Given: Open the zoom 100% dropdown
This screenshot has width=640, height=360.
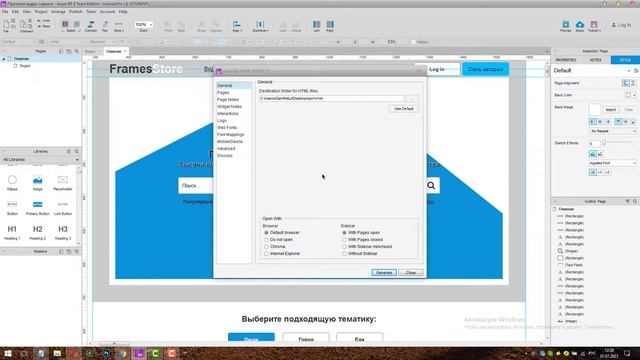Looking at the screenshot, I should 144,25.
